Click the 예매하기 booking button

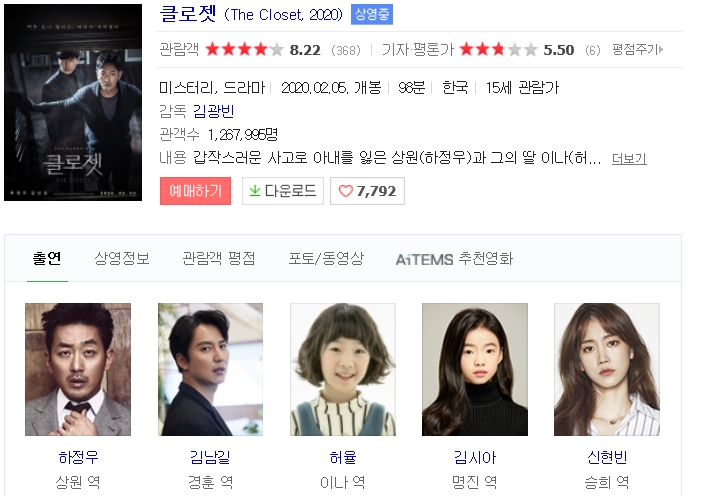pyautogui.click(x=196, y=191)
